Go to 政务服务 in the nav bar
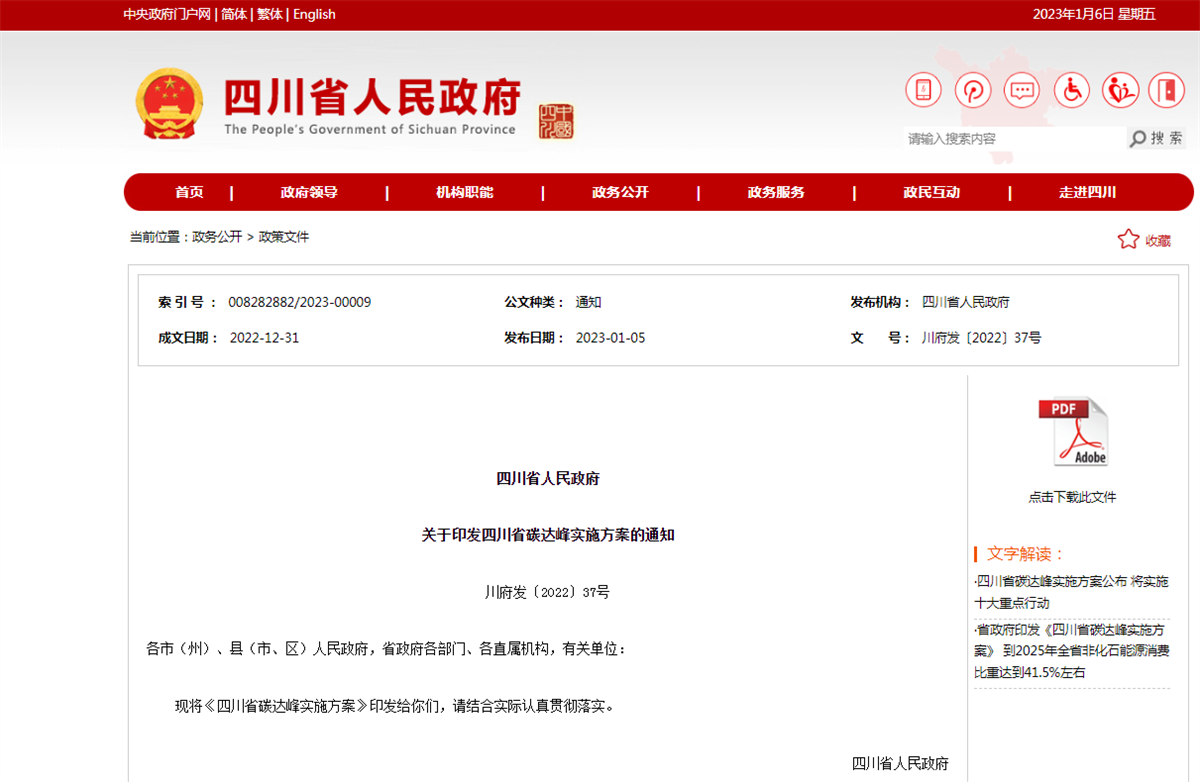Screen dimensions: 1200x782 click(x=776, y=192)
